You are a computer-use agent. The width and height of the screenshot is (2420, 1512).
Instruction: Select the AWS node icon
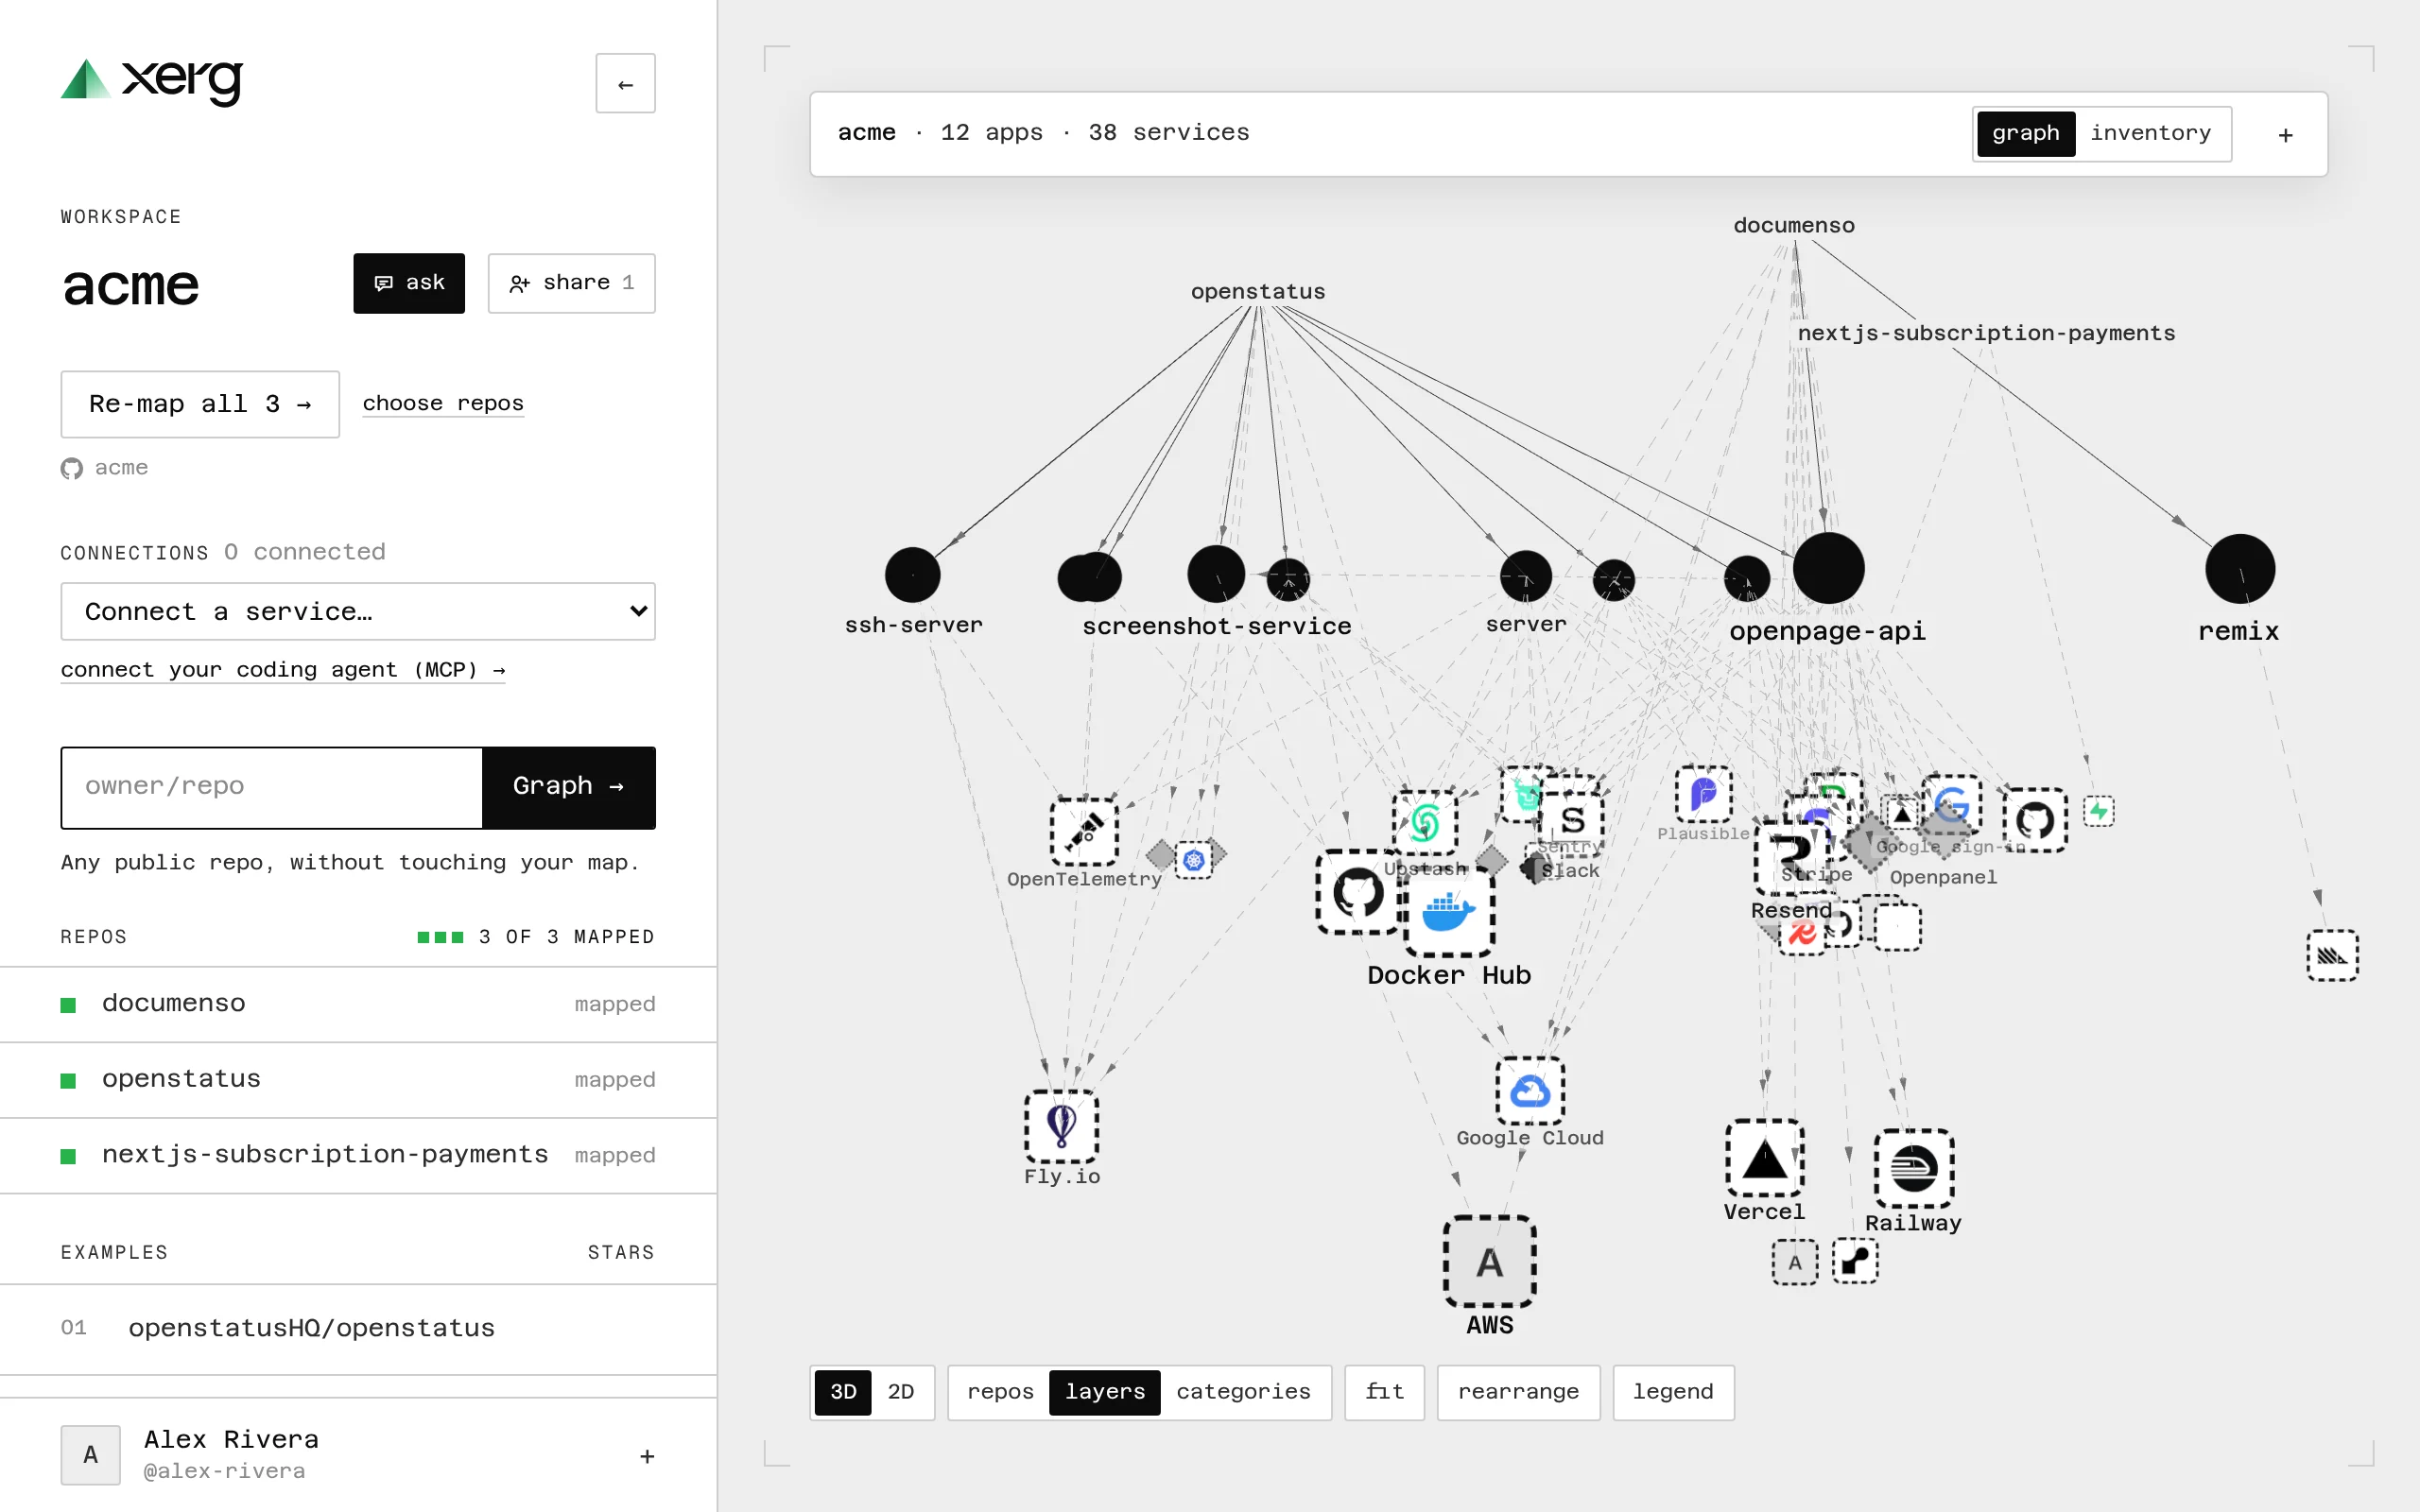pyautogui.click(x=1489, y=1262)
